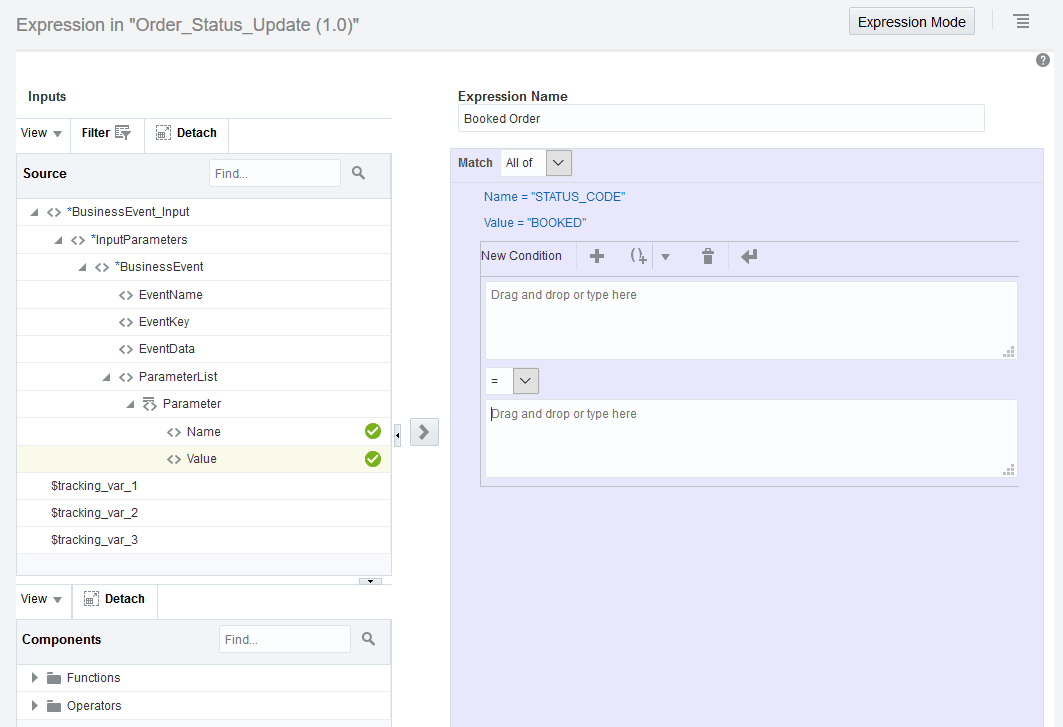Delete the condition using the trash icon
The image size is (1063, 727).
[708, 256]
